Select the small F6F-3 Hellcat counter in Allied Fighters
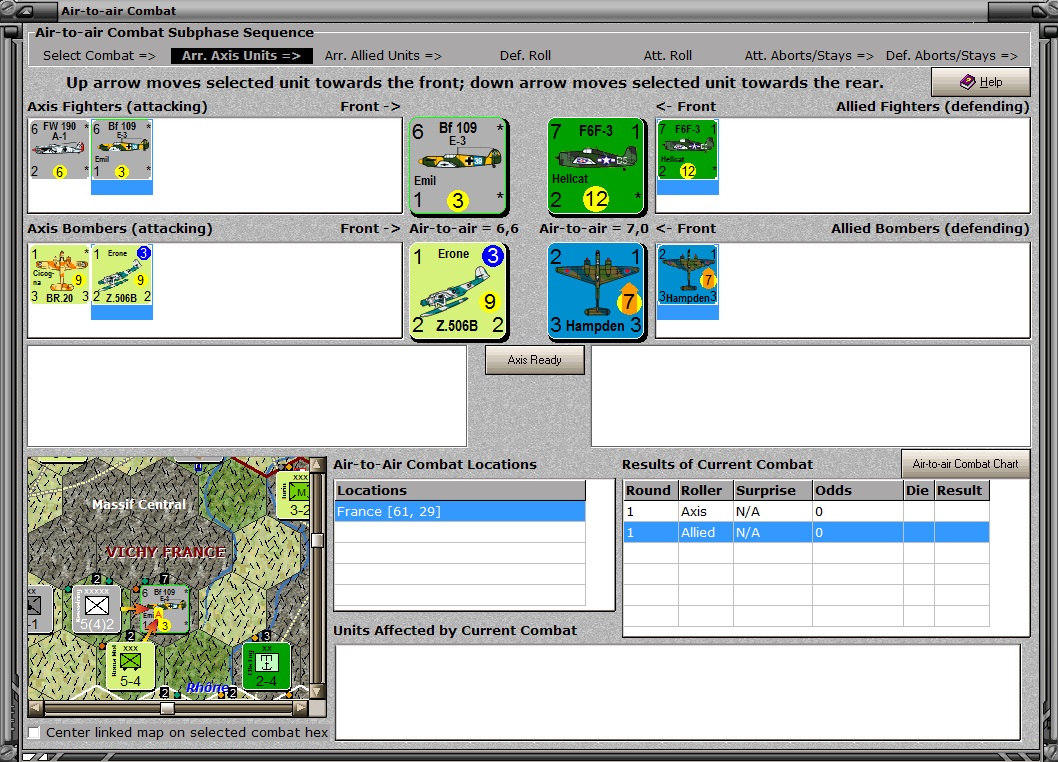The height and width of the screenshot is (762, 1058). click(688, 150)
